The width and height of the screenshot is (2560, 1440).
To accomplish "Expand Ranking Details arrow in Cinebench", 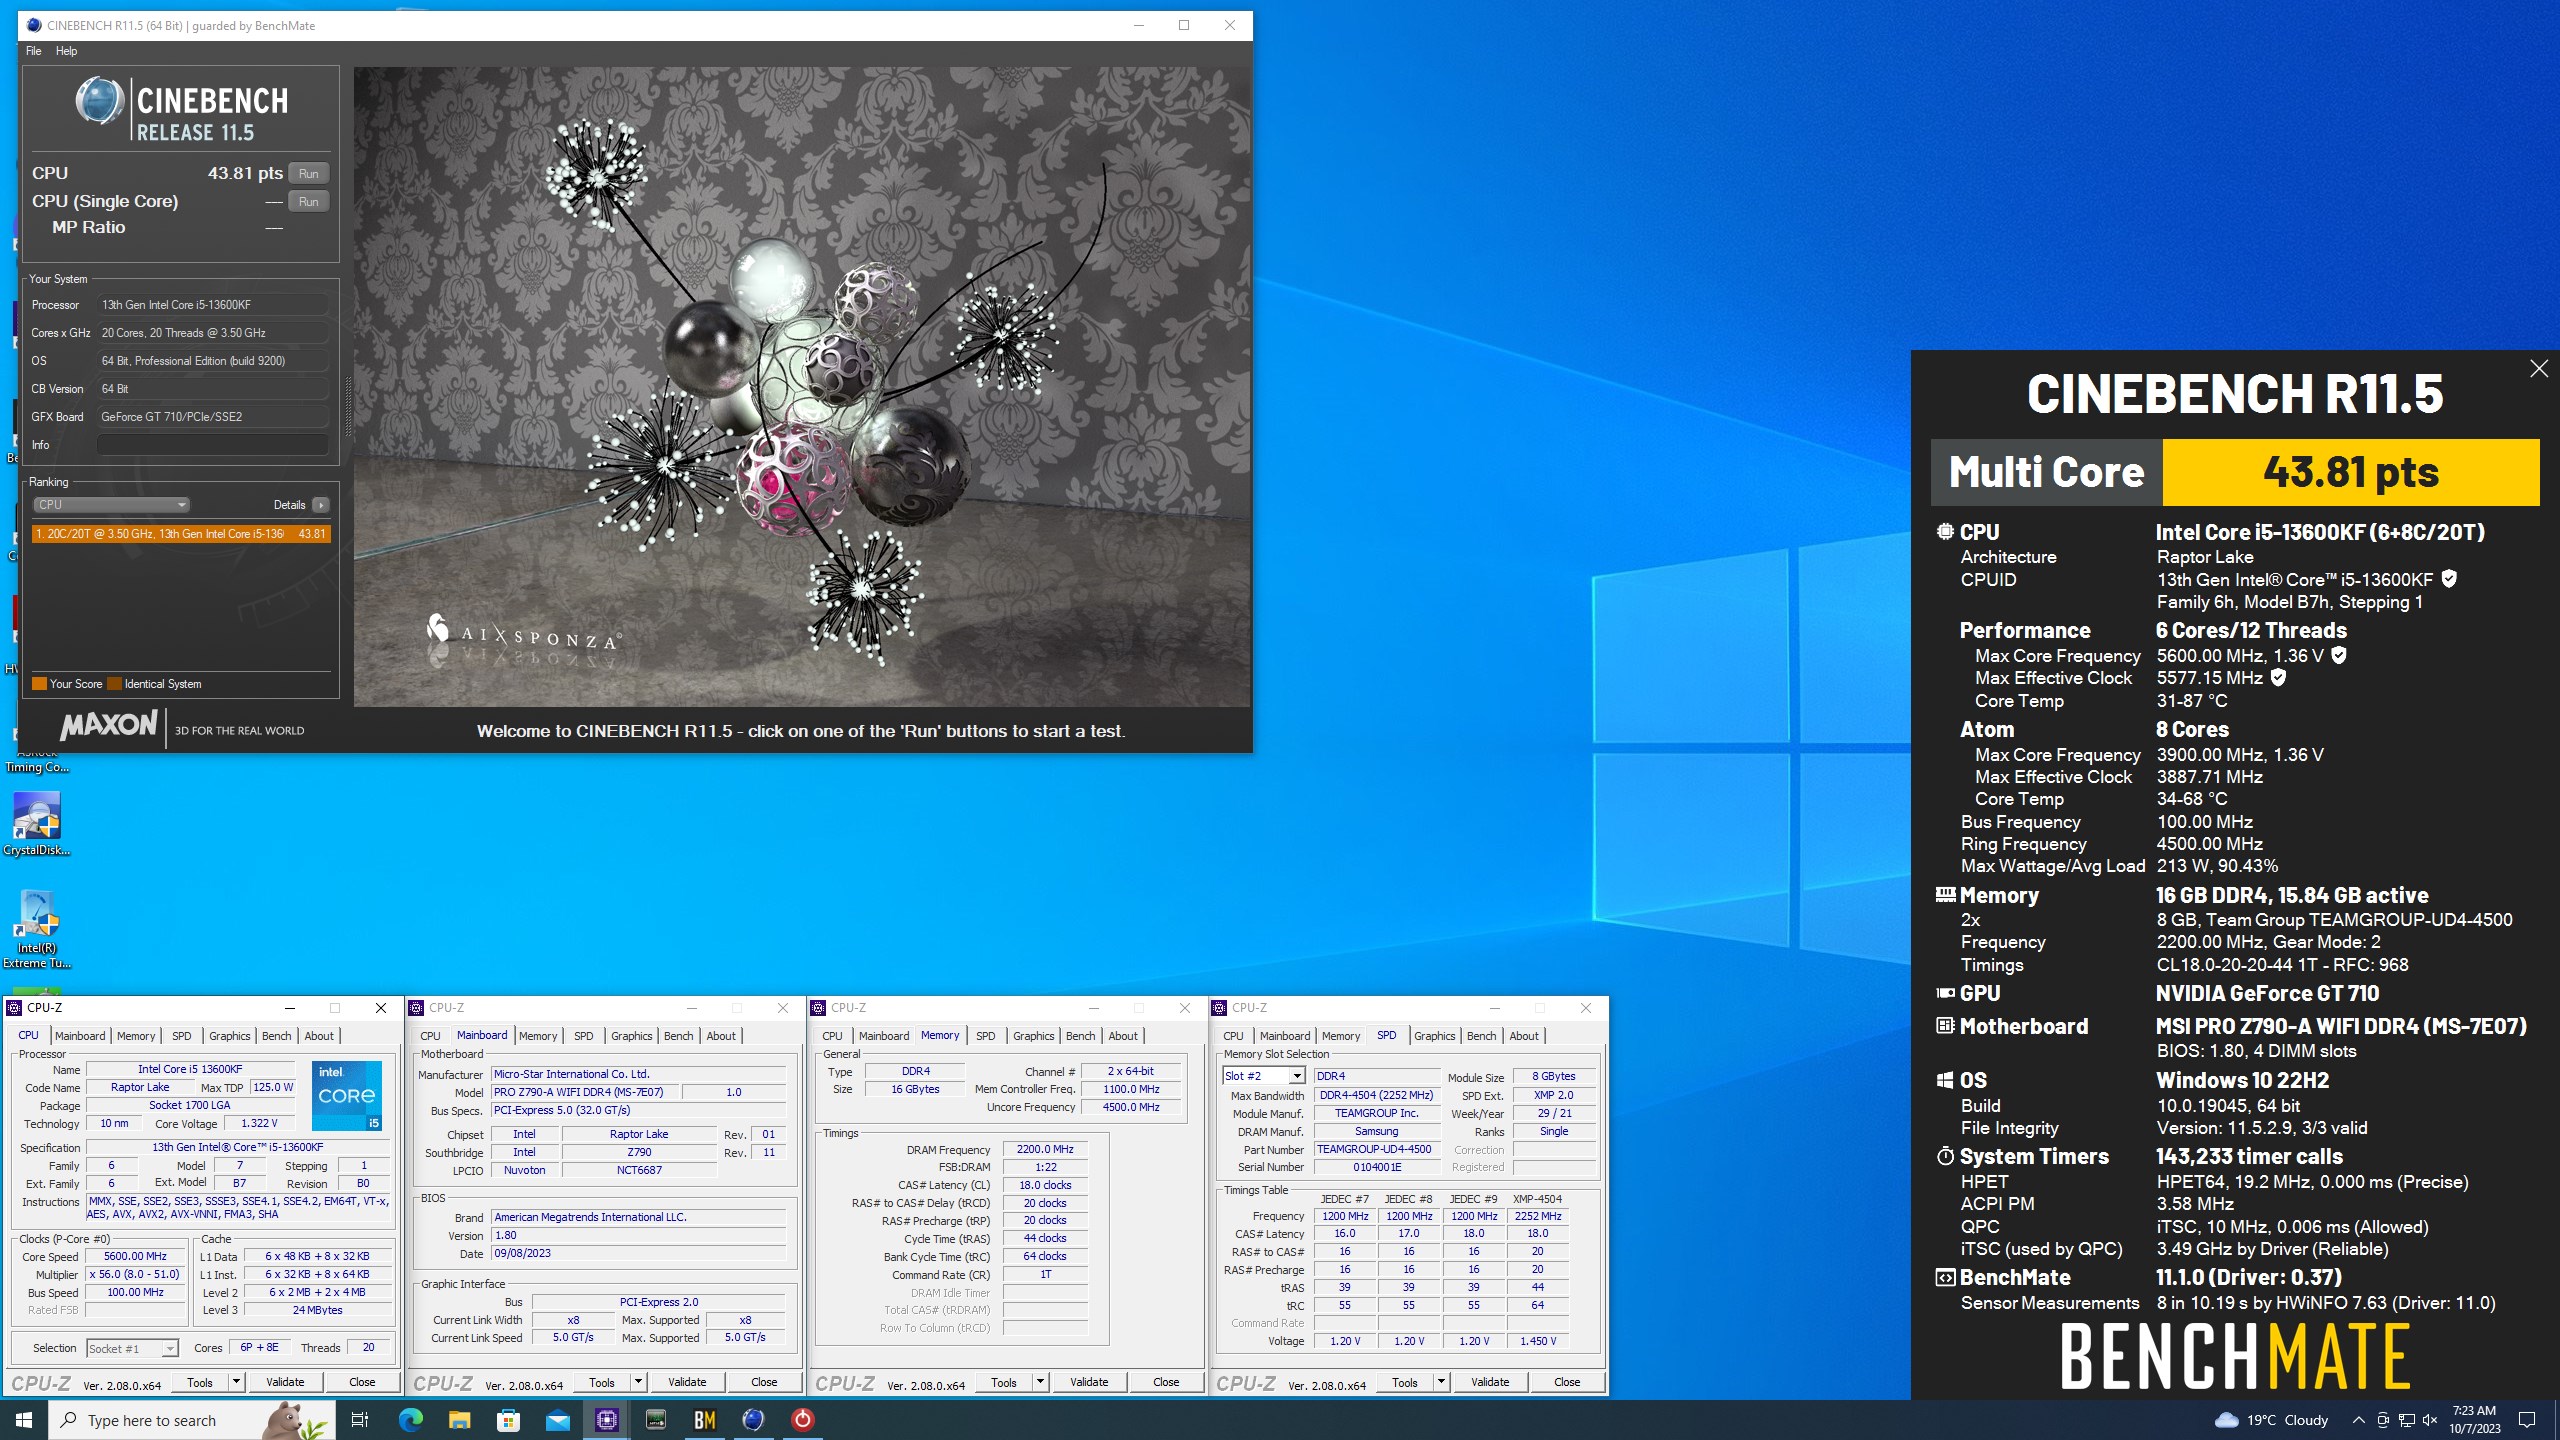I will pyautogui.click(x=321, y=505).
